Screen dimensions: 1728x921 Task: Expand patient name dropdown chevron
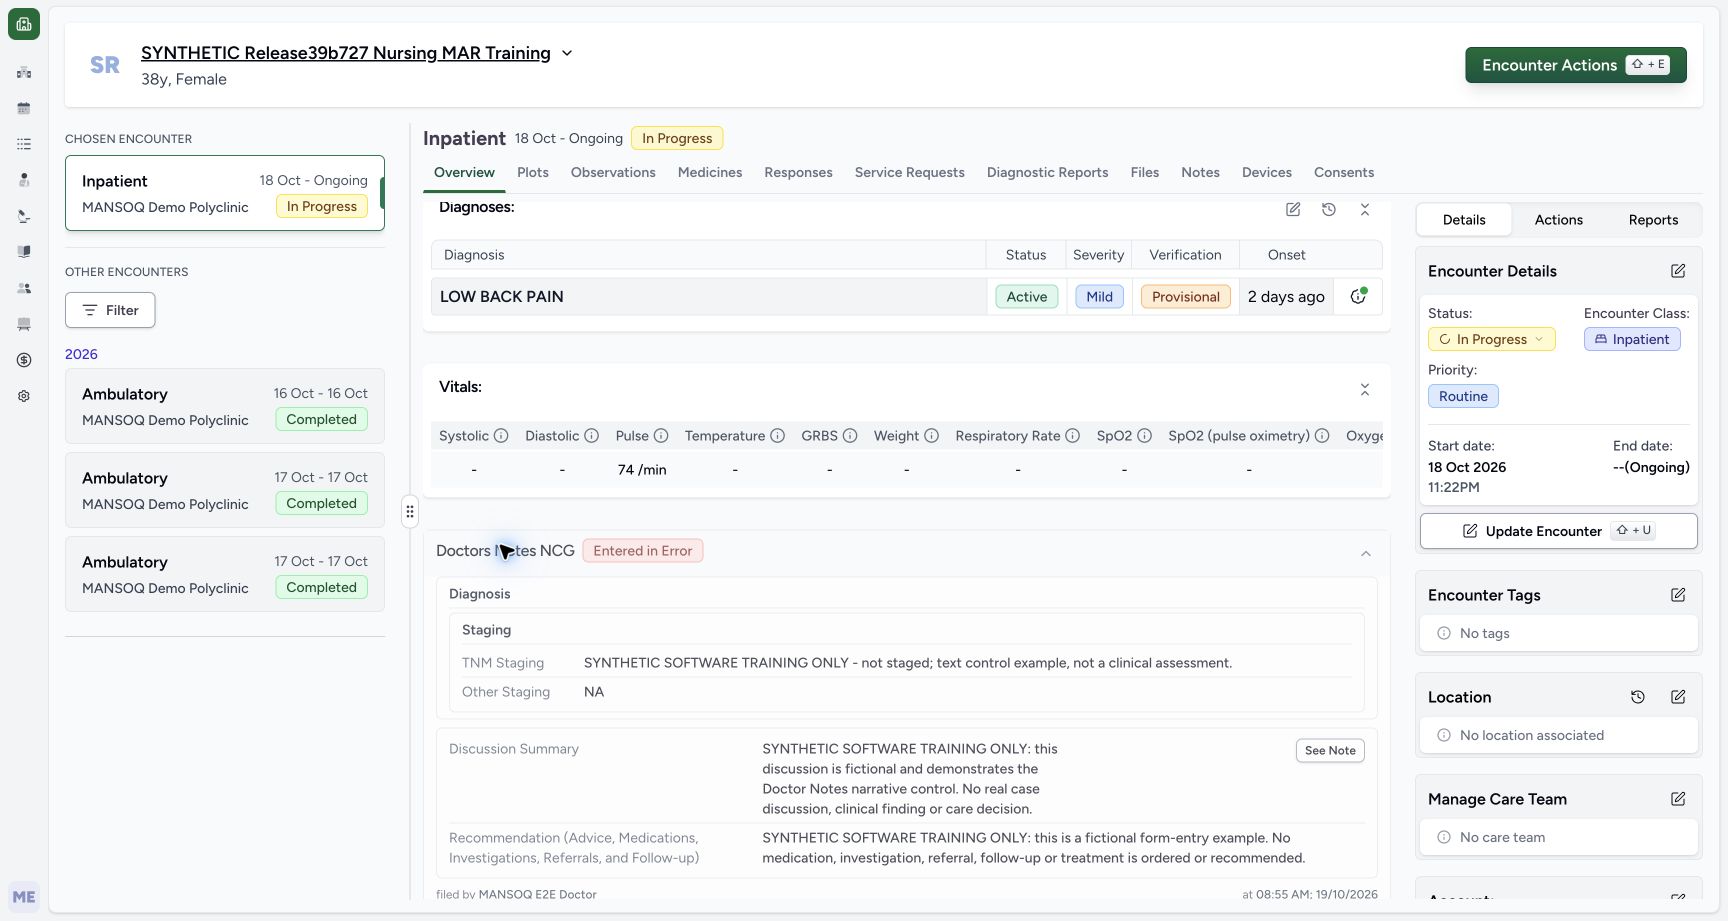567,53
